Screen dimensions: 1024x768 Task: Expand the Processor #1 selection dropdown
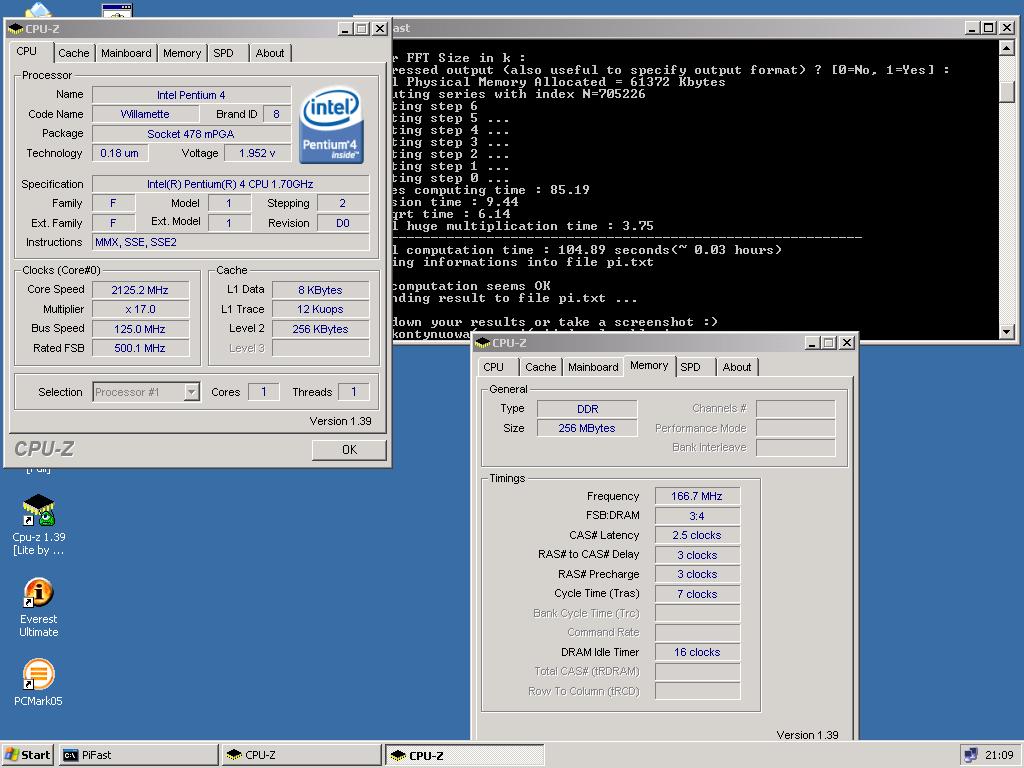click(191, 392)
